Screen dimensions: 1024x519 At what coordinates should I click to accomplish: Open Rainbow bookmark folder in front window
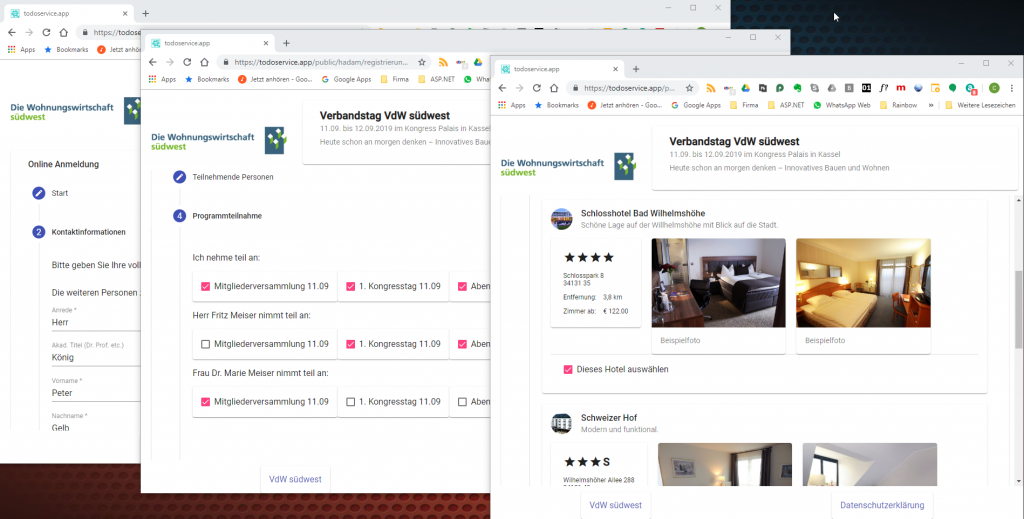tap(899, 105)
